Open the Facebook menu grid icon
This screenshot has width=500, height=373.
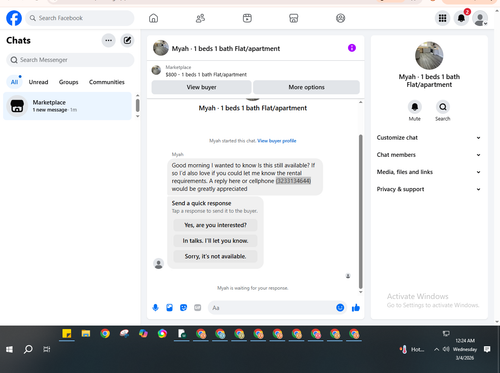442,18
